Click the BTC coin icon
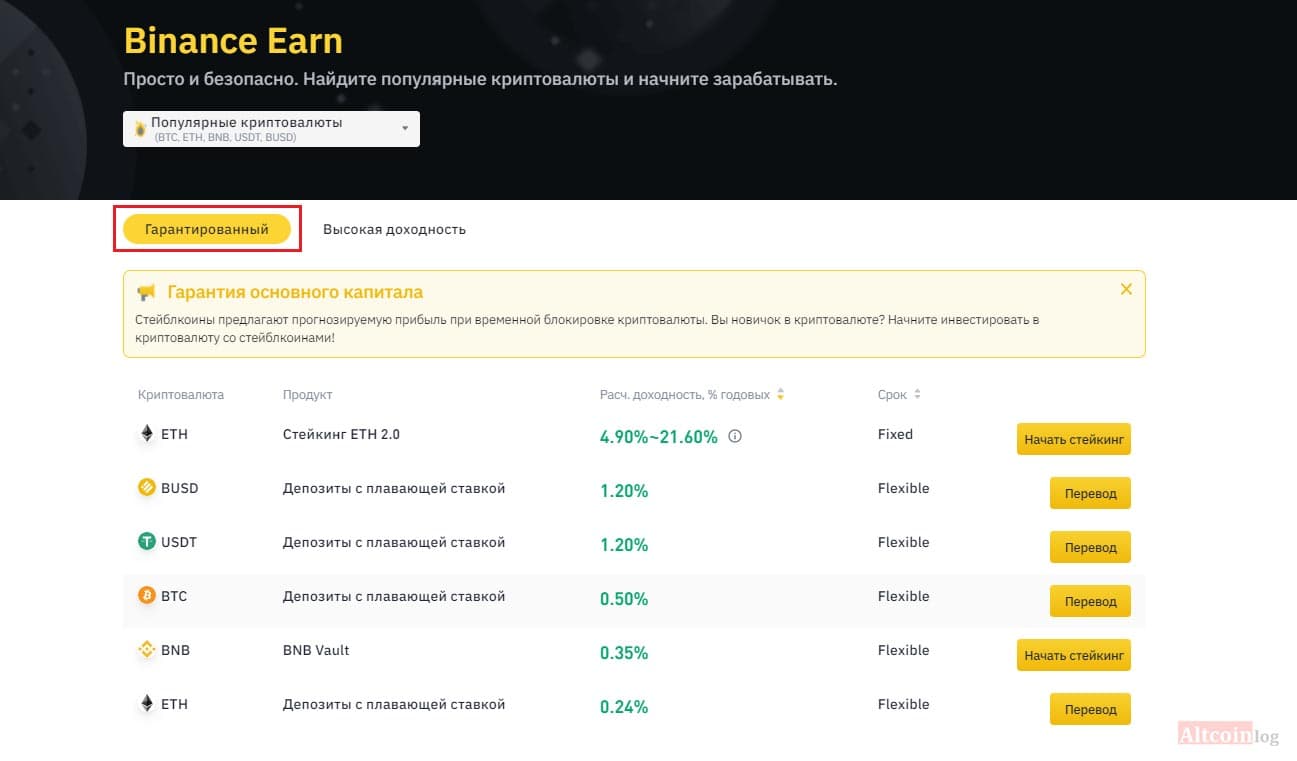The image size is (1297, 761). pos(147,596)
